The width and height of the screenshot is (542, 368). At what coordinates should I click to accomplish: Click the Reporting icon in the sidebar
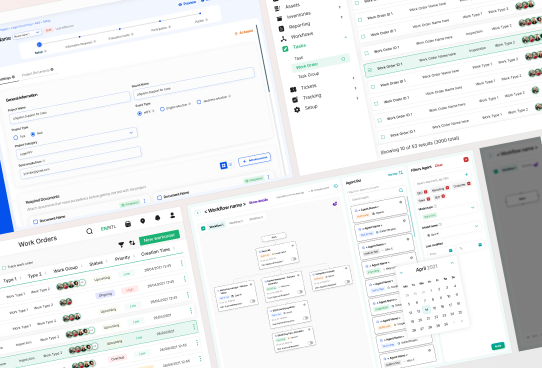[x=281, y=28]
